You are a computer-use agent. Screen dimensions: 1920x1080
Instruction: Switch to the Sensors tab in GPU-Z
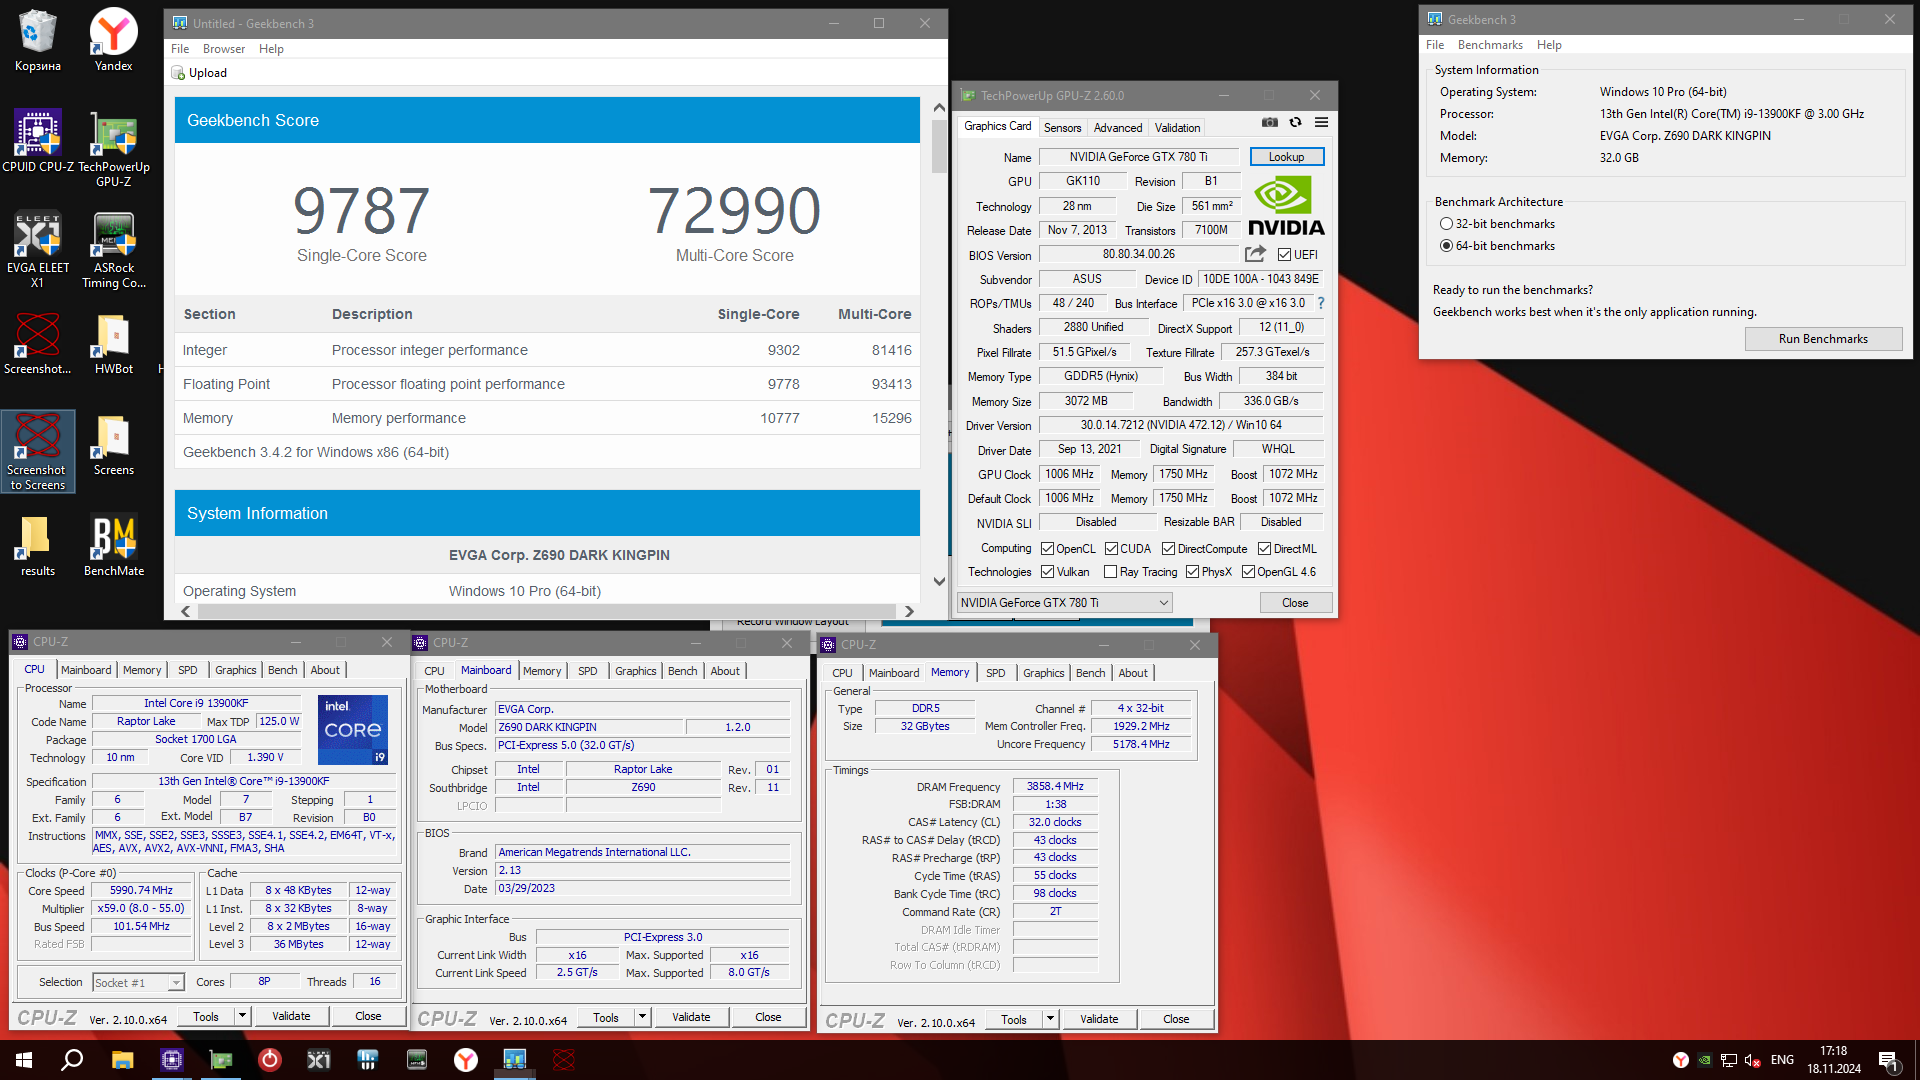1062,128
